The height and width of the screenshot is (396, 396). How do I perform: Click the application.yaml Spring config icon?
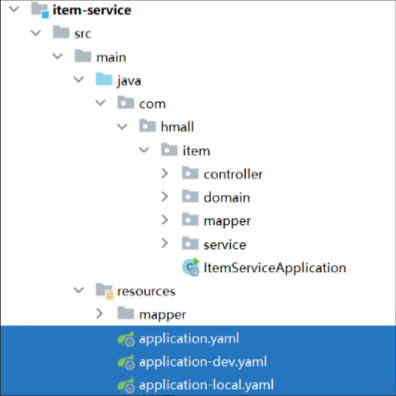tap(126, 339)
